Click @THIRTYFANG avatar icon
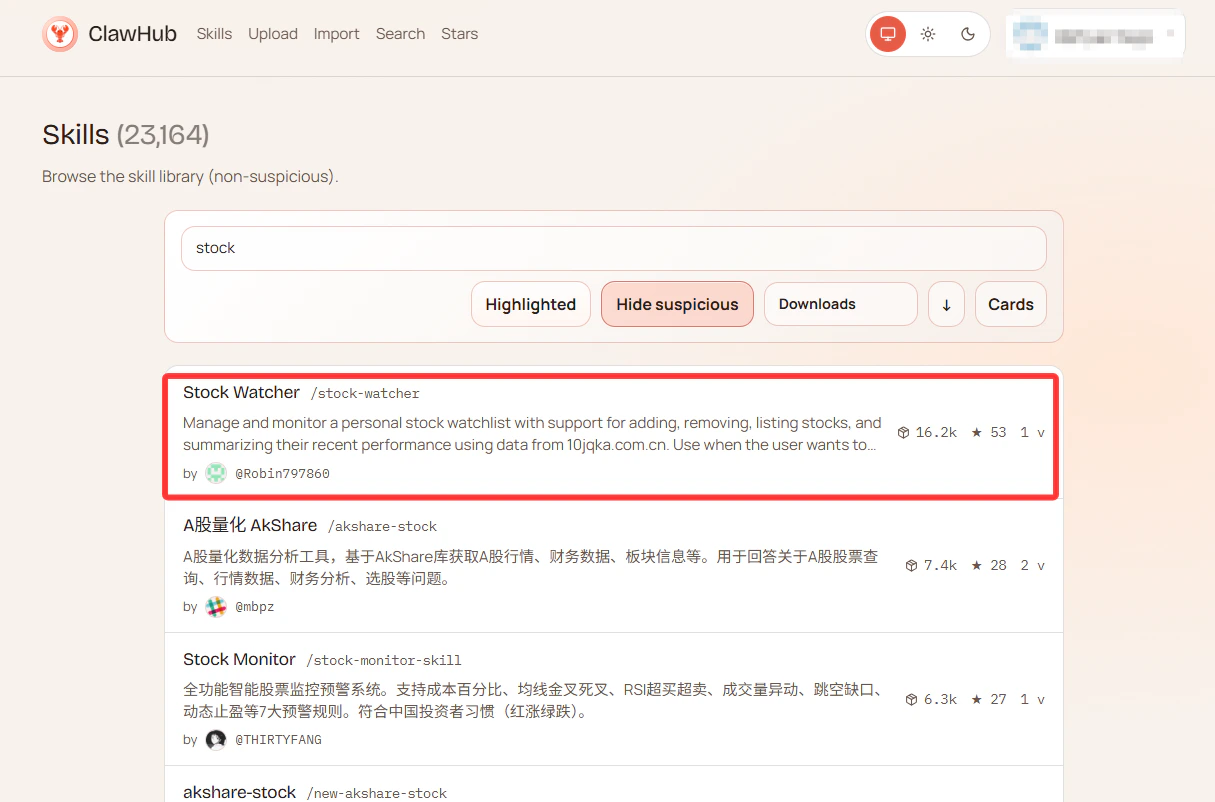1215x802 pixels. click(x=216, y=740)
